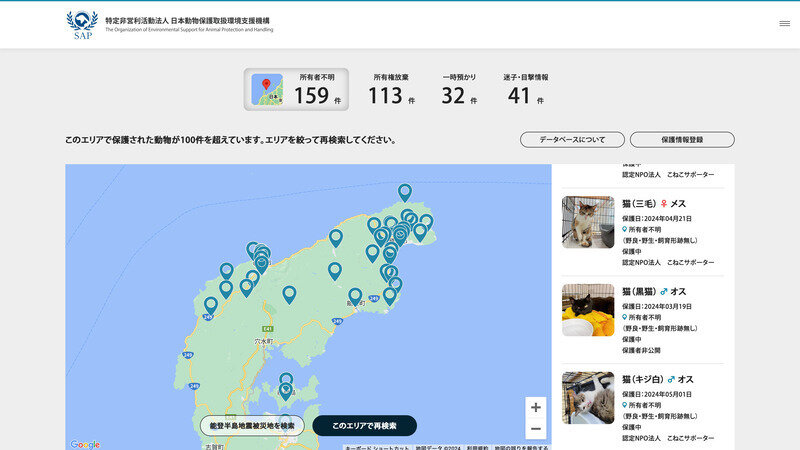Viewport: 800px width, 450px height.
Task: Click the 猫(黒猫) オス listing title
Action: [x=654, y=291]
